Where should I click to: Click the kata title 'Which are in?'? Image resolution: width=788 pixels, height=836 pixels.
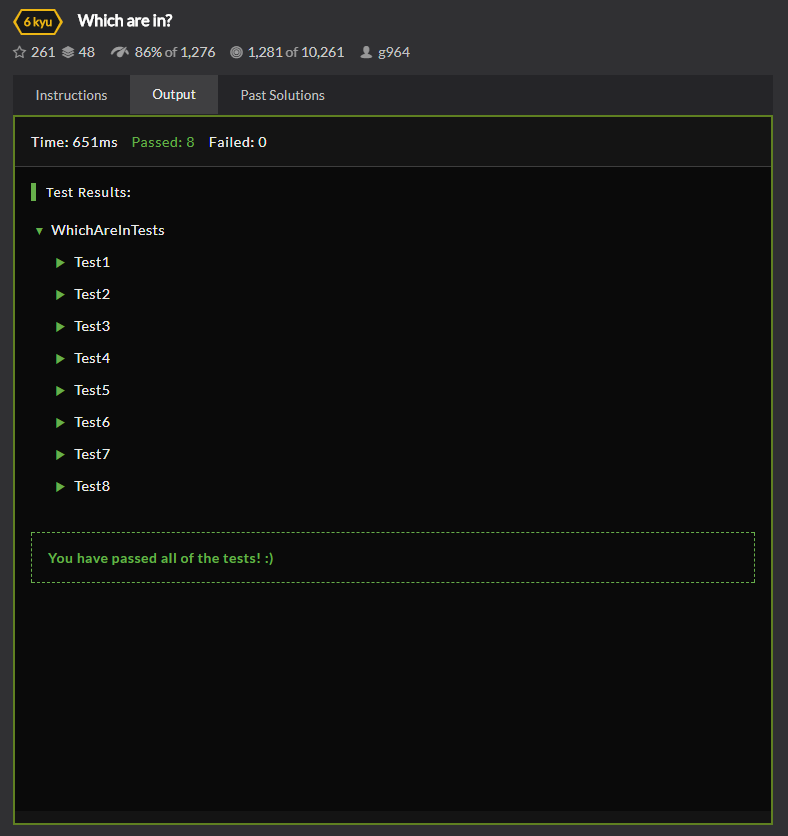(x=125, y=21)
